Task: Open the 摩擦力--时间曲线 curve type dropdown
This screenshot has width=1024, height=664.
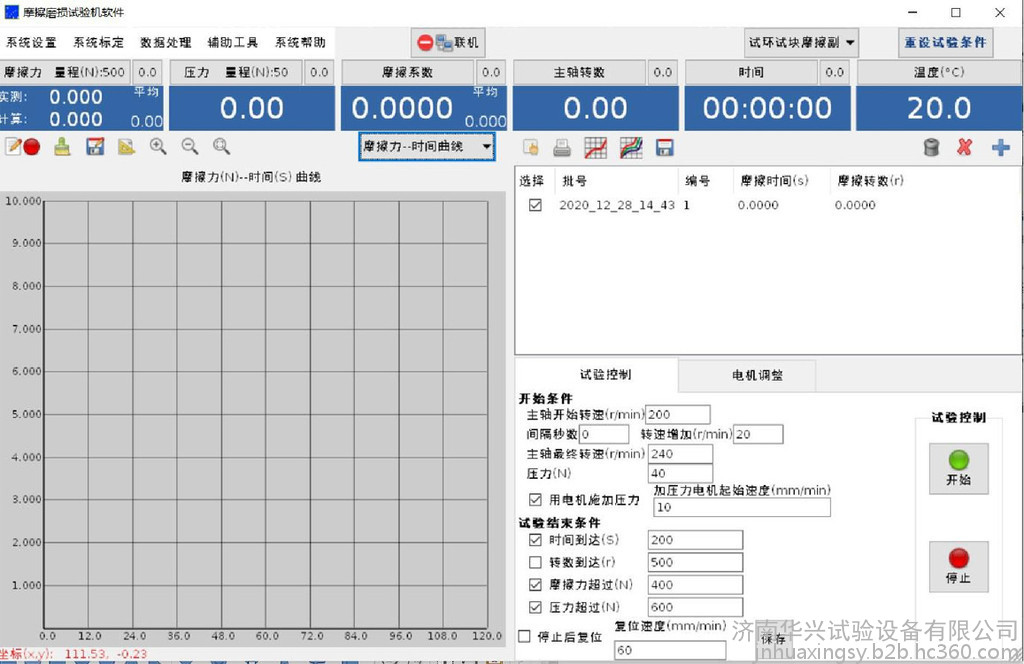Action: [426, 147]
